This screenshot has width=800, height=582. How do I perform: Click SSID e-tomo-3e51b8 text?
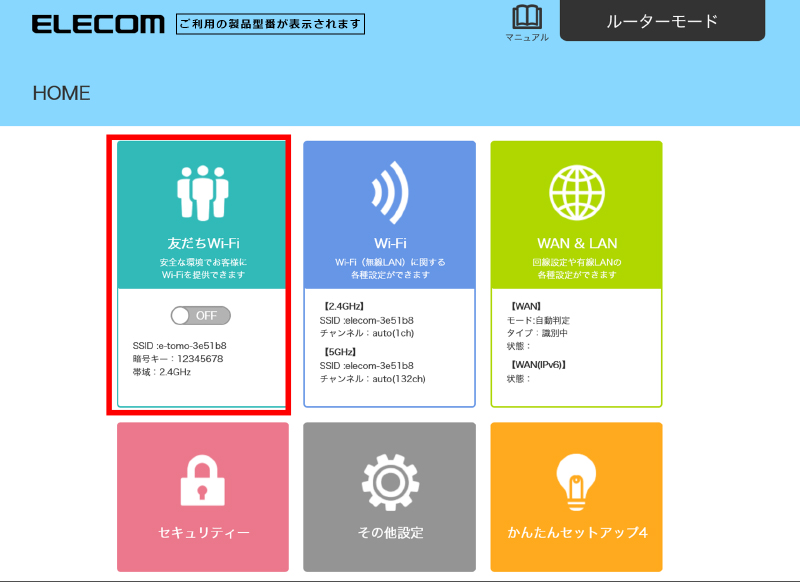[180, 346]
